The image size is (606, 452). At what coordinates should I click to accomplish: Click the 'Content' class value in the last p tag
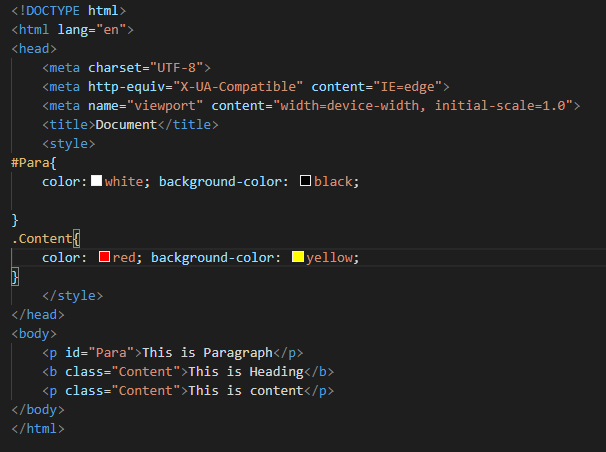(x=146, y=391)
